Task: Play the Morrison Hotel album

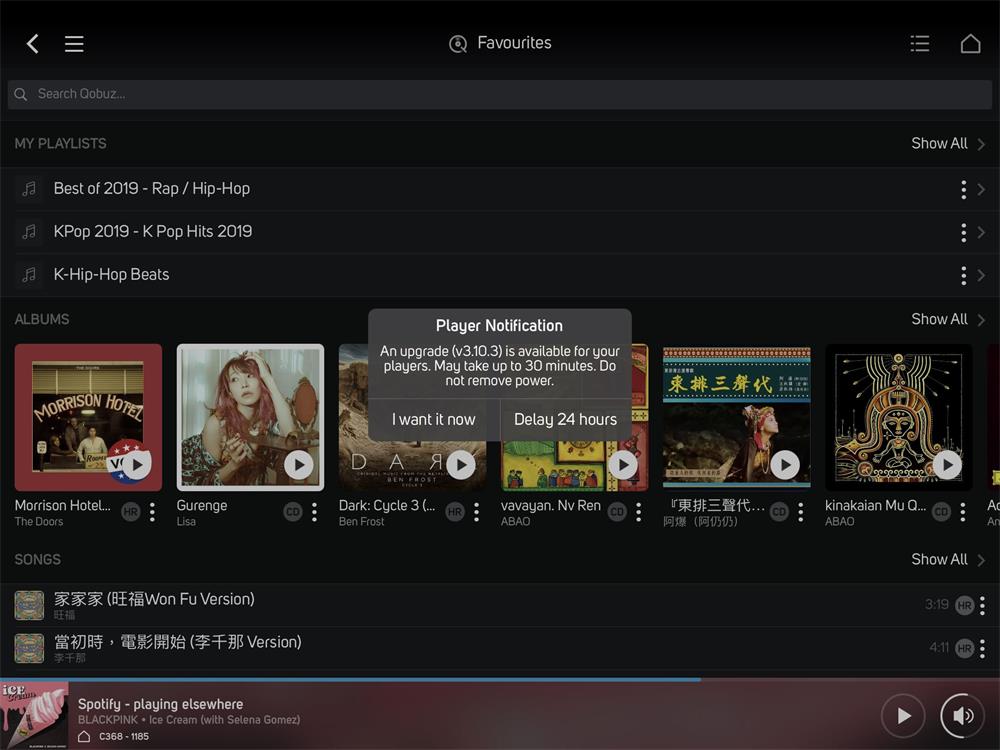Action: [x=136, y=465]
